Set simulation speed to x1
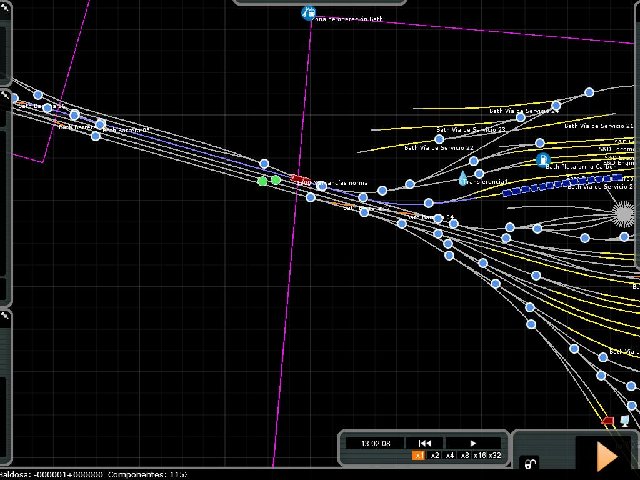Screen dimensions: 640x480 [419, 456]
